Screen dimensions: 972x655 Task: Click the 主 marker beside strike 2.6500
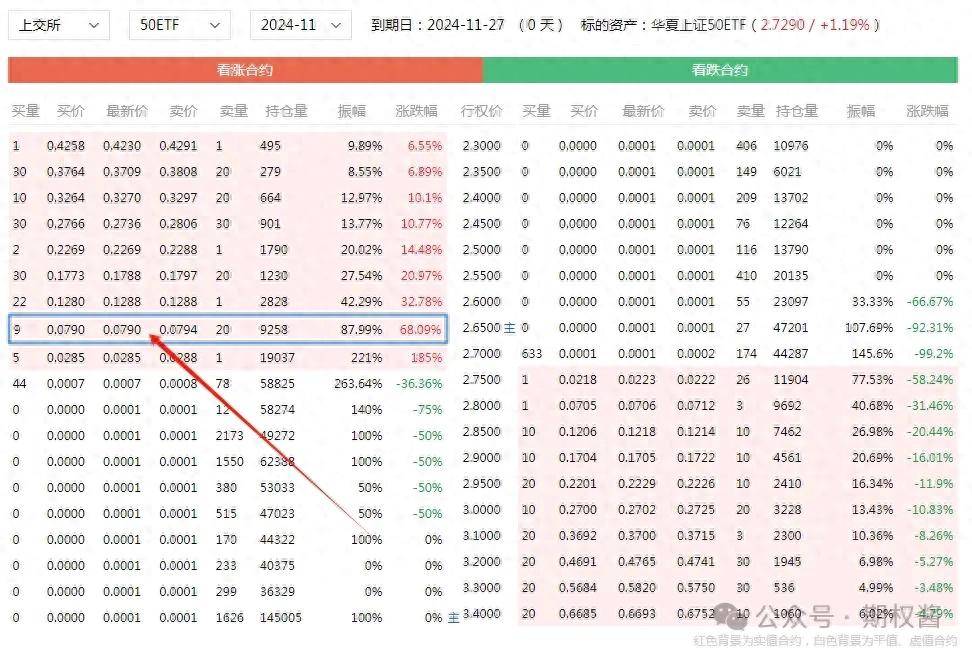click(510, 328)
